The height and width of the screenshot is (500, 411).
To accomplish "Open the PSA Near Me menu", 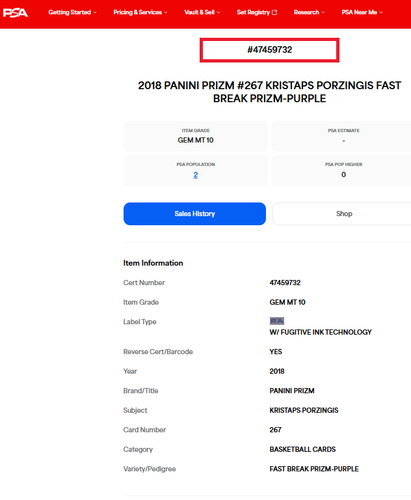I will (x=362, y=12).
